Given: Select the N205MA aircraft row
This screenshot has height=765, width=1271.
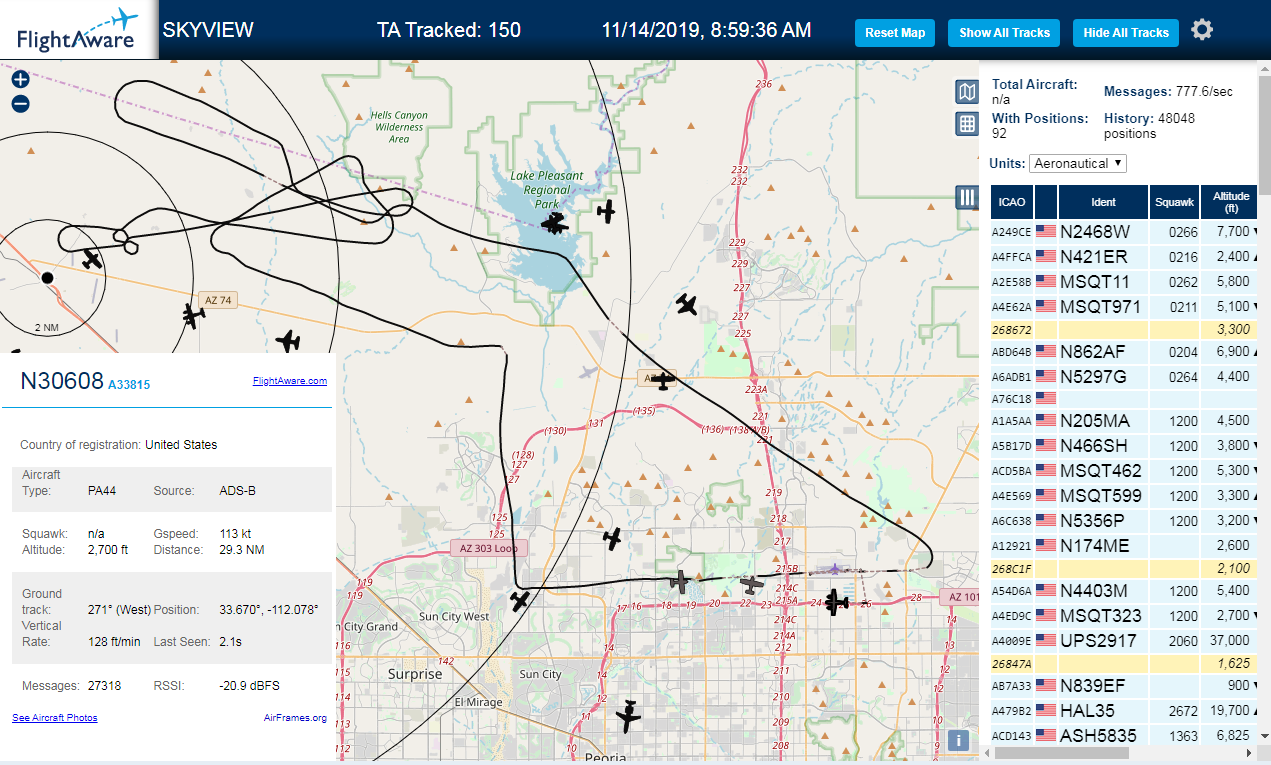Looking at the screenshot, I should (1124, 420).
